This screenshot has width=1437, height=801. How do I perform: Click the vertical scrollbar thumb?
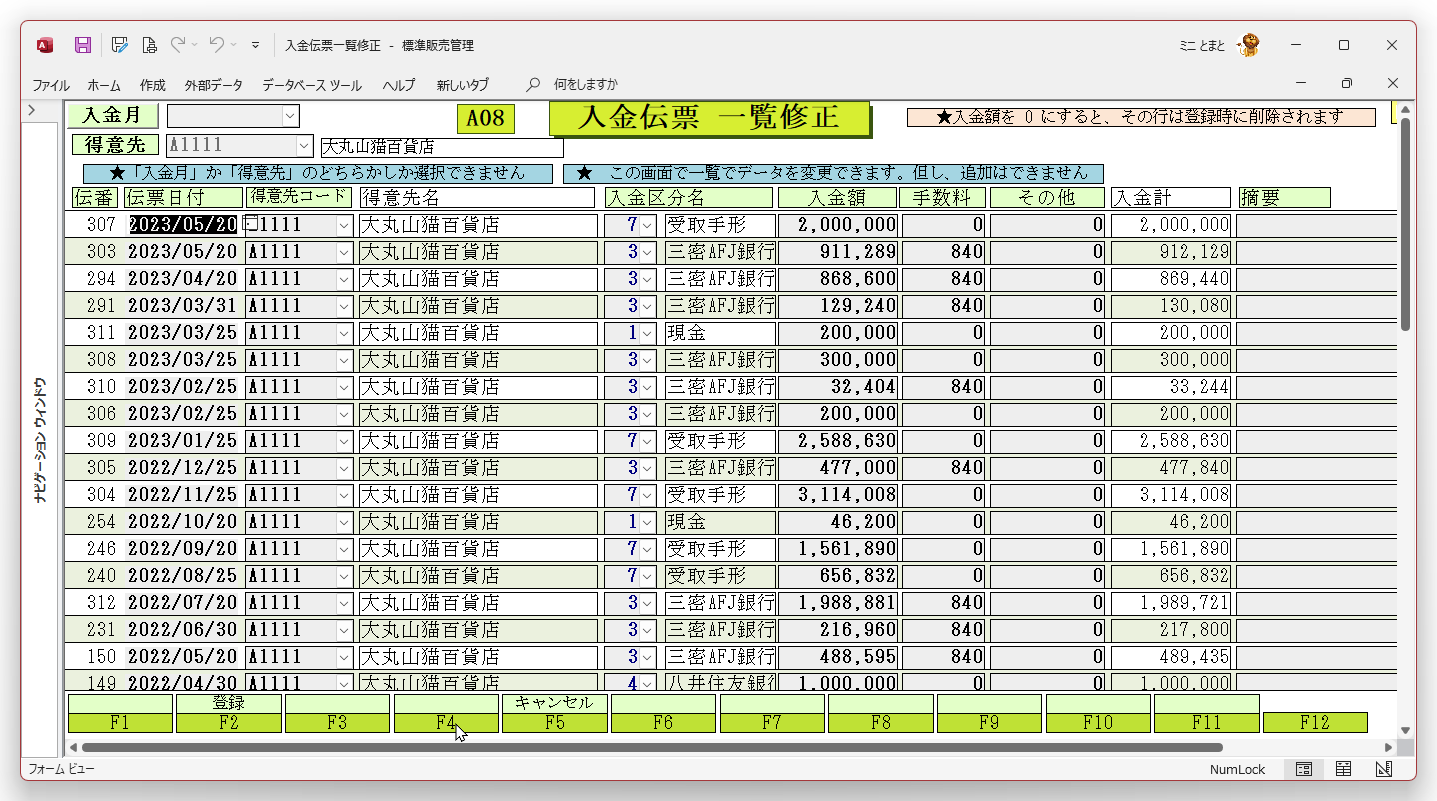[1405, 224]
